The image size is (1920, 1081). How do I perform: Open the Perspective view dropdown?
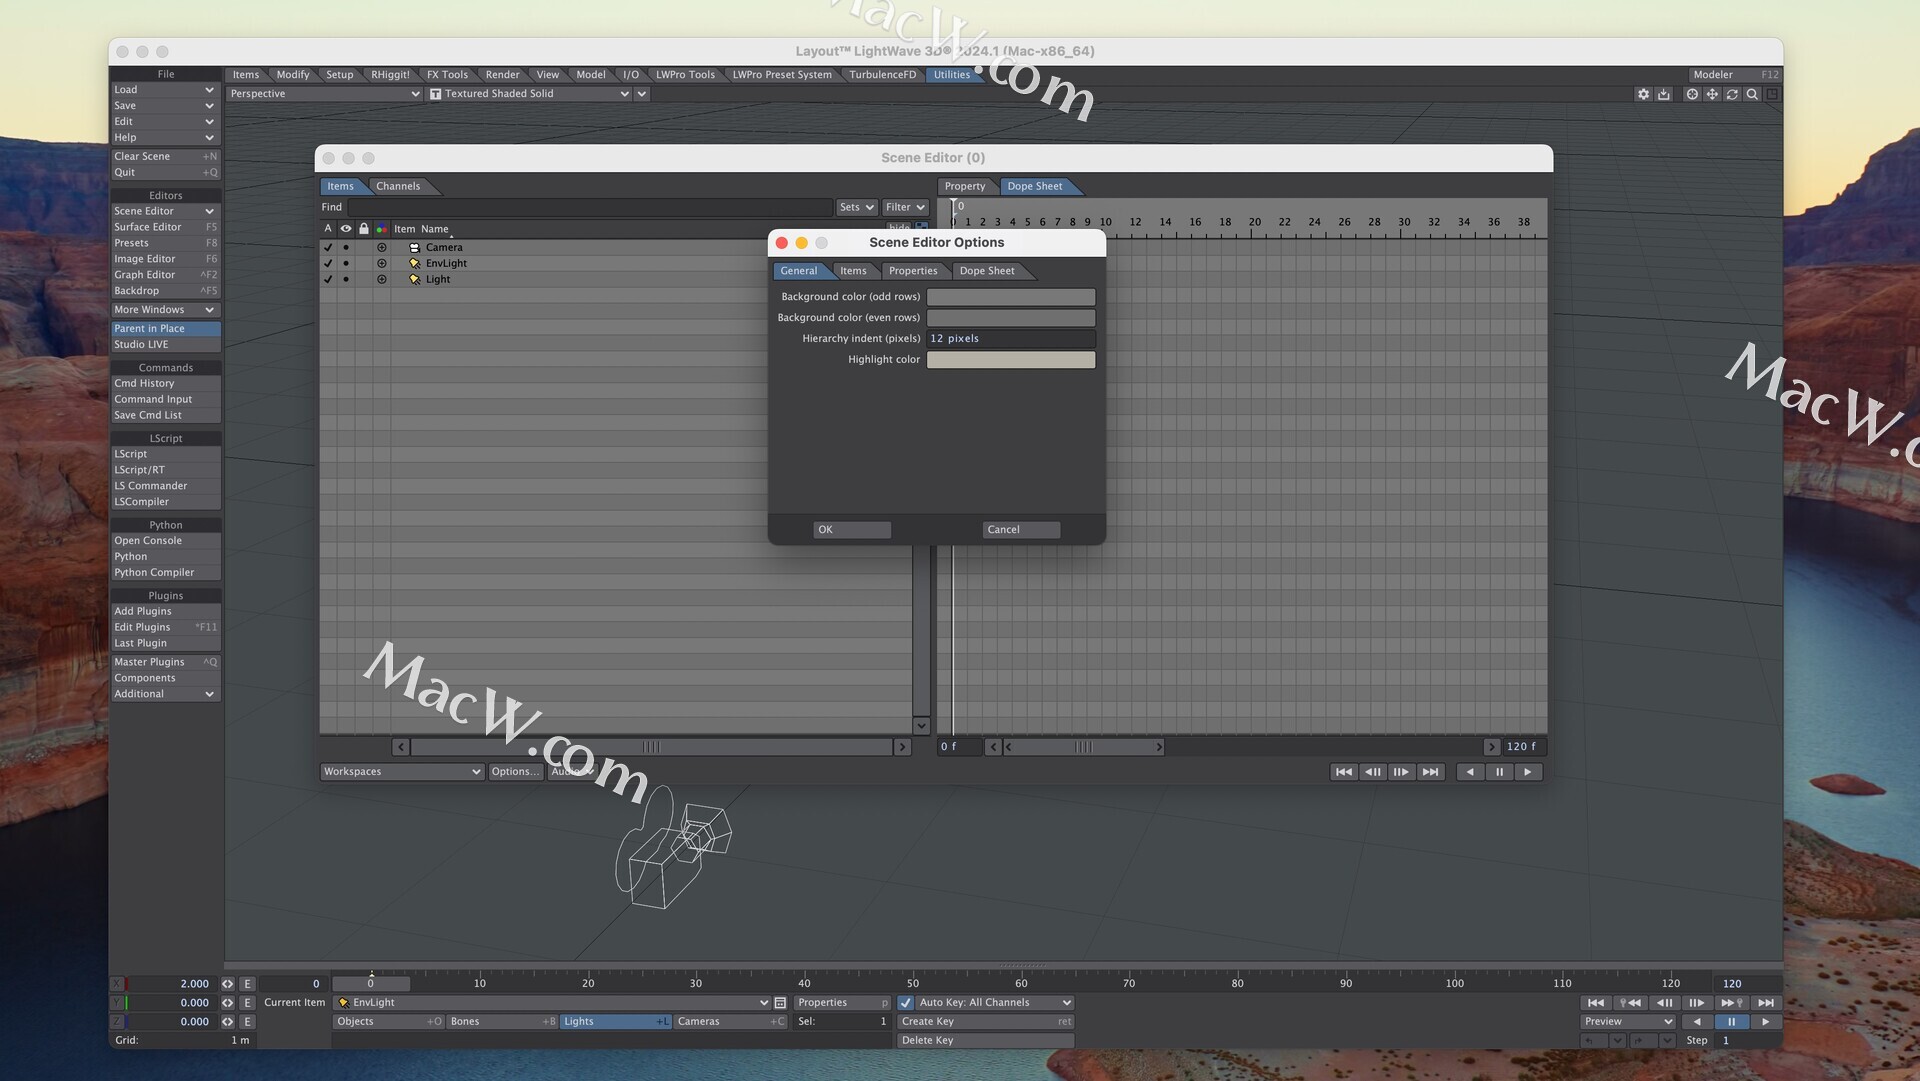[x=324, y=94]
